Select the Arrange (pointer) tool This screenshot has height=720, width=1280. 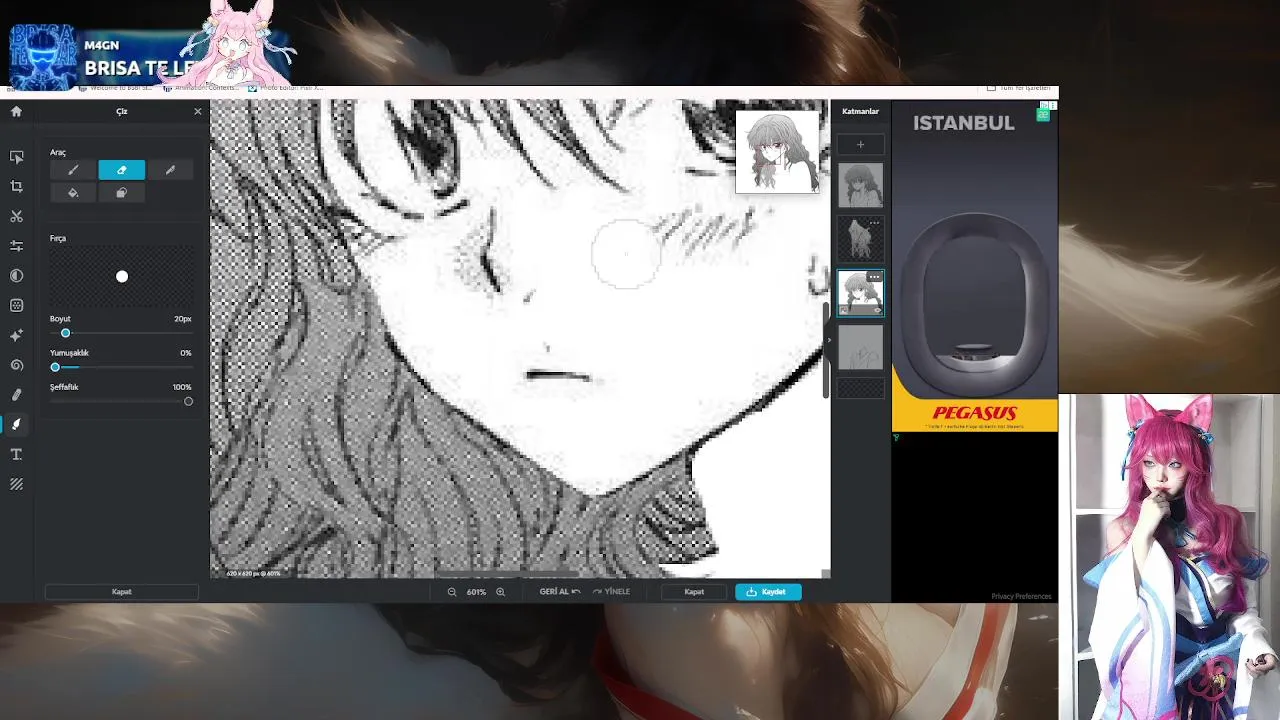[x=16, y=157]
